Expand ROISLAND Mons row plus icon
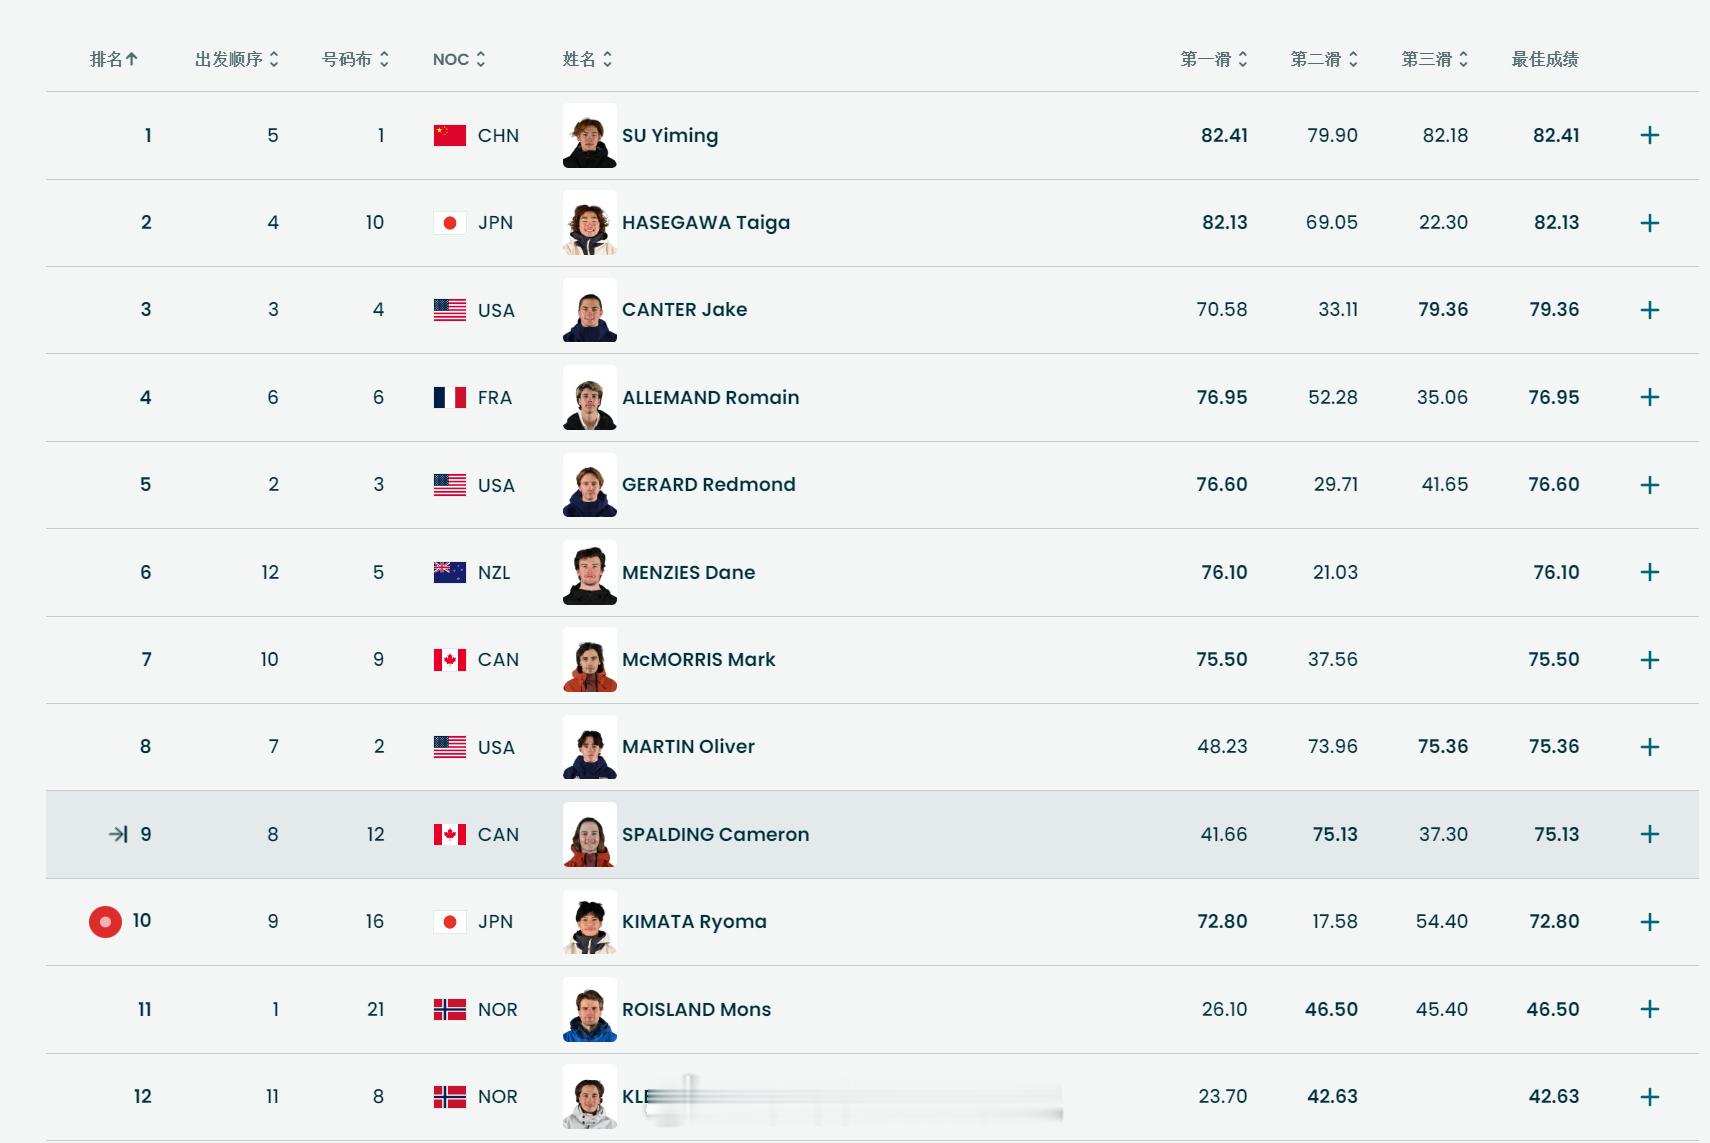This screenshot has width=1710, height=1143. pyautogui.click(x=1650, y=1009)
